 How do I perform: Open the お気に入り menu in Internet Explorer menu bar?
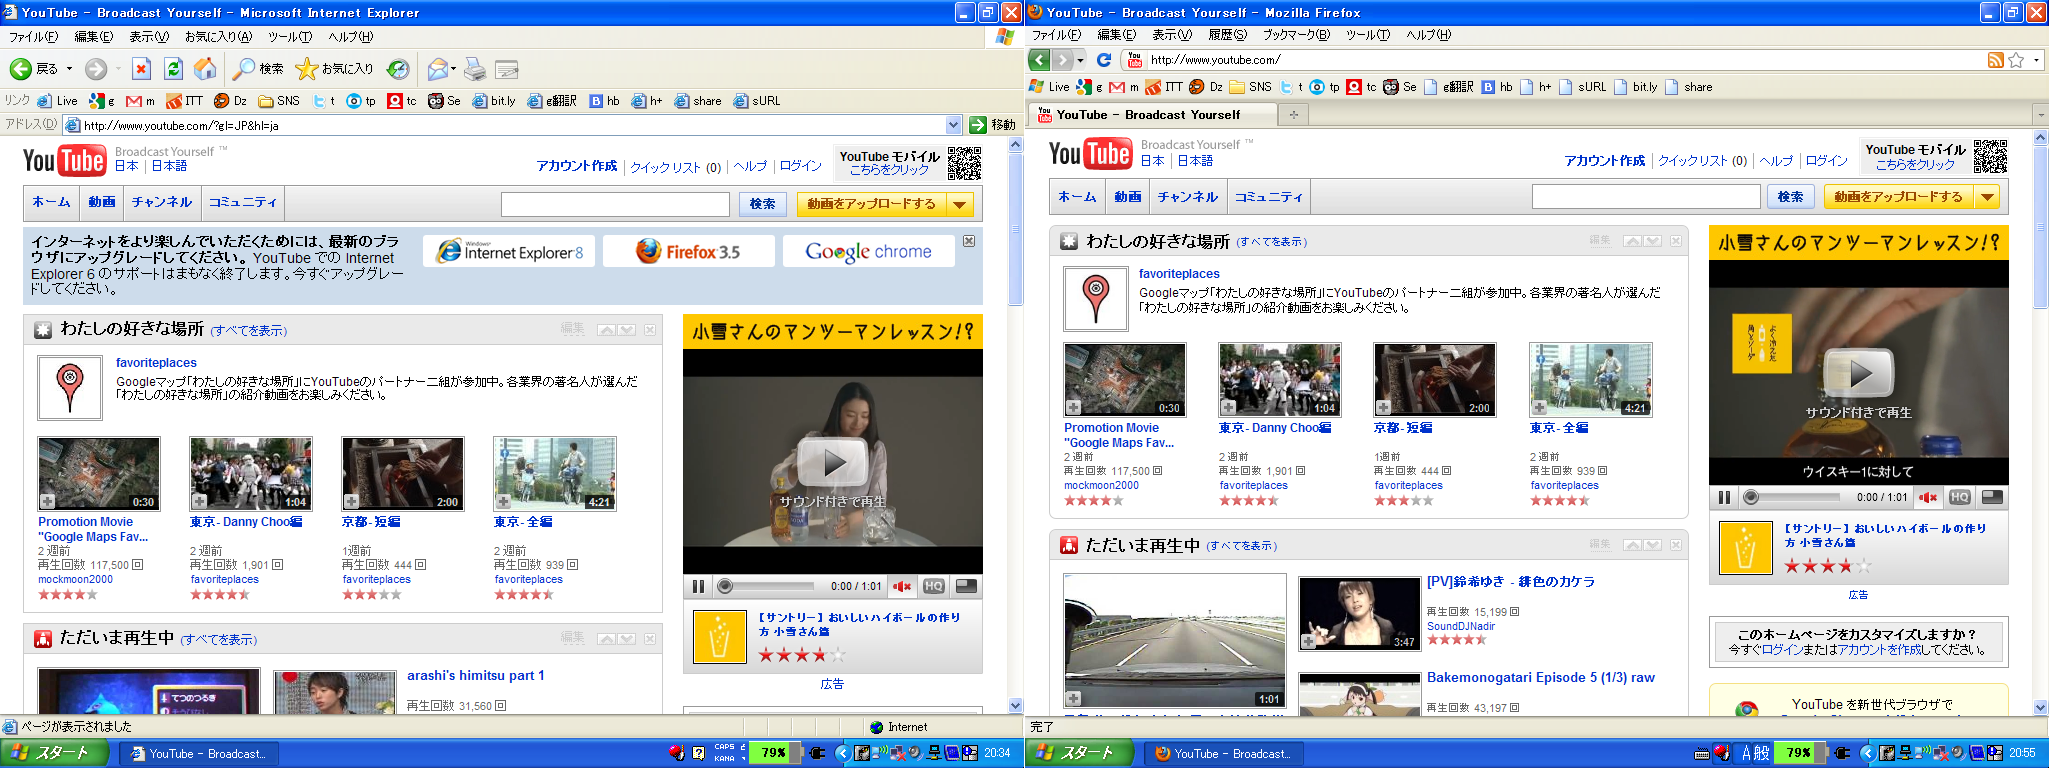218,37
